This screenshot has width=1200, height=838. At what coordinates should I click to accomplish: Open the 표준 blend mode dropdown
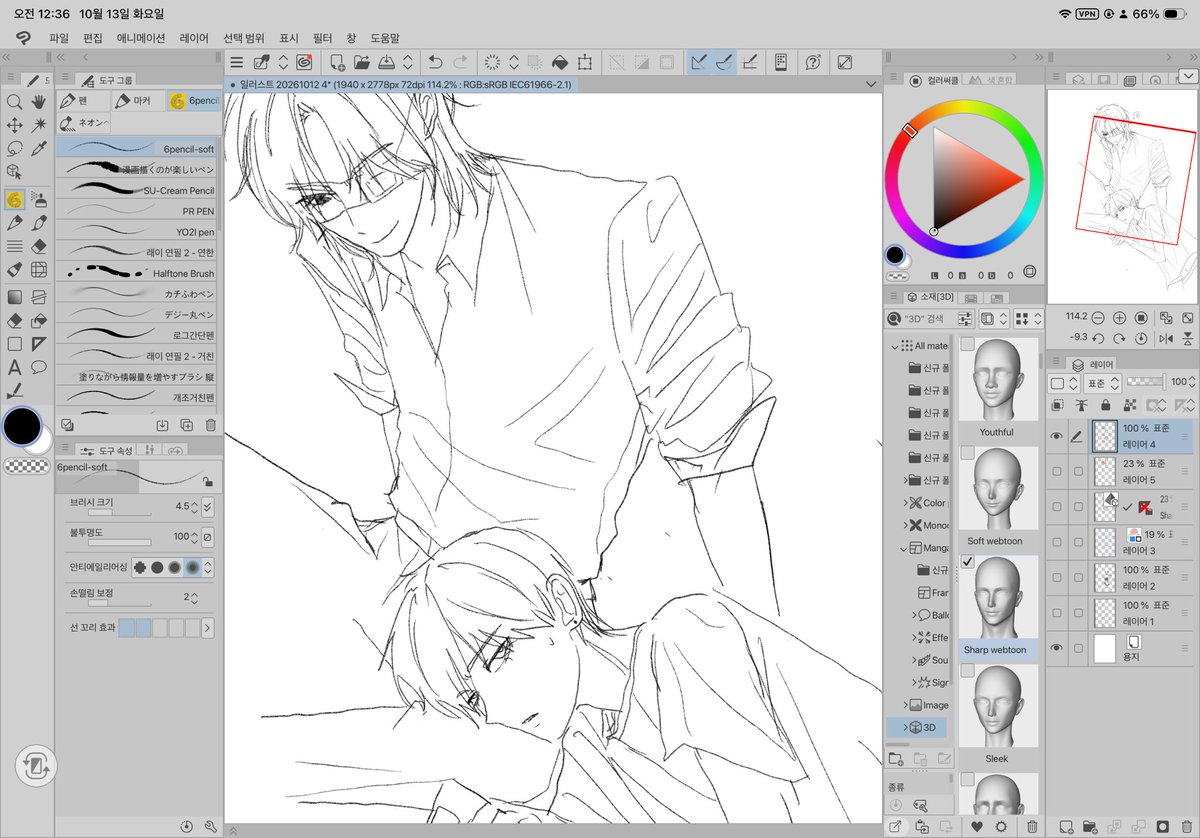tap(1104, 382)
